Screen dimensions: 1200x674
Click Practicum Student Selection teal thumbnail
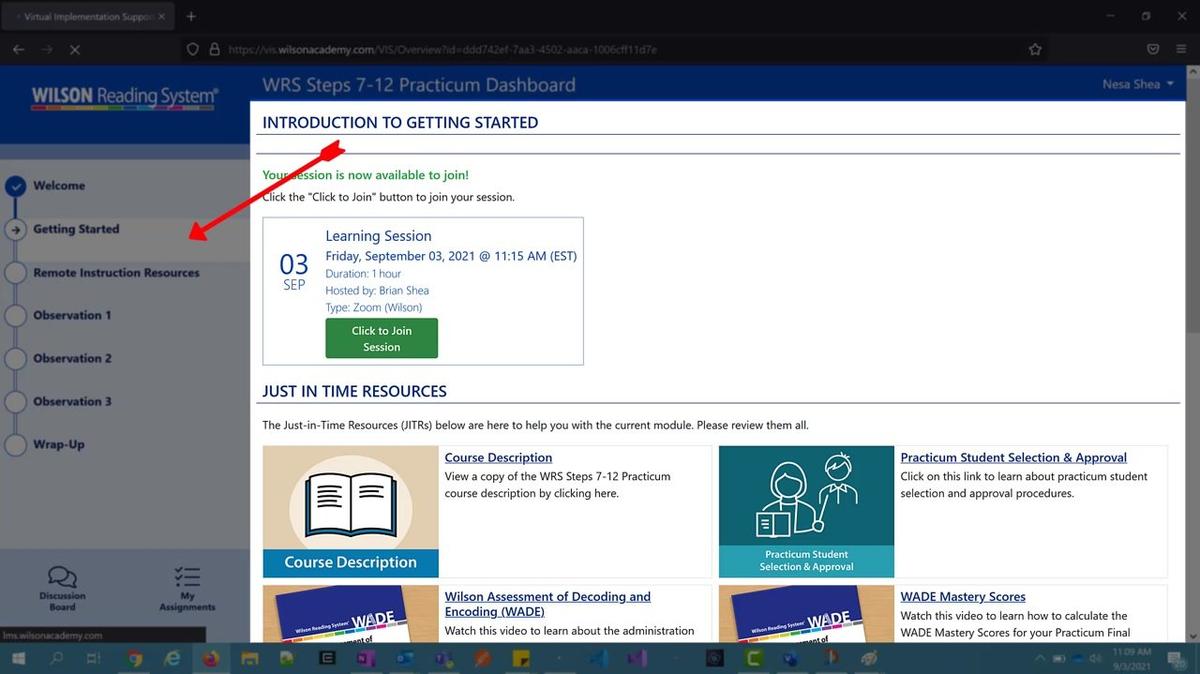coord(806,512)
